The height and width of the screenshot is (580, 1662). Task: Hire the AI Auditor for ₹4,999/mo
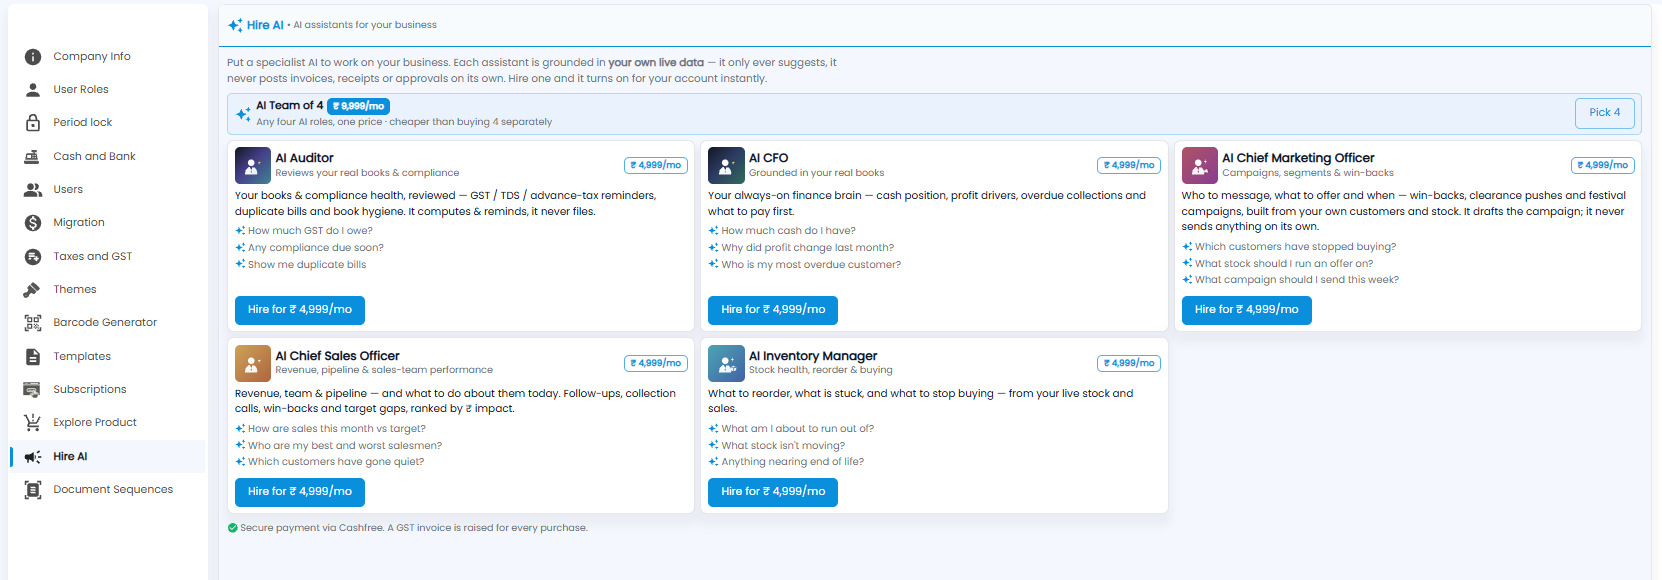[x=300, y=310]
